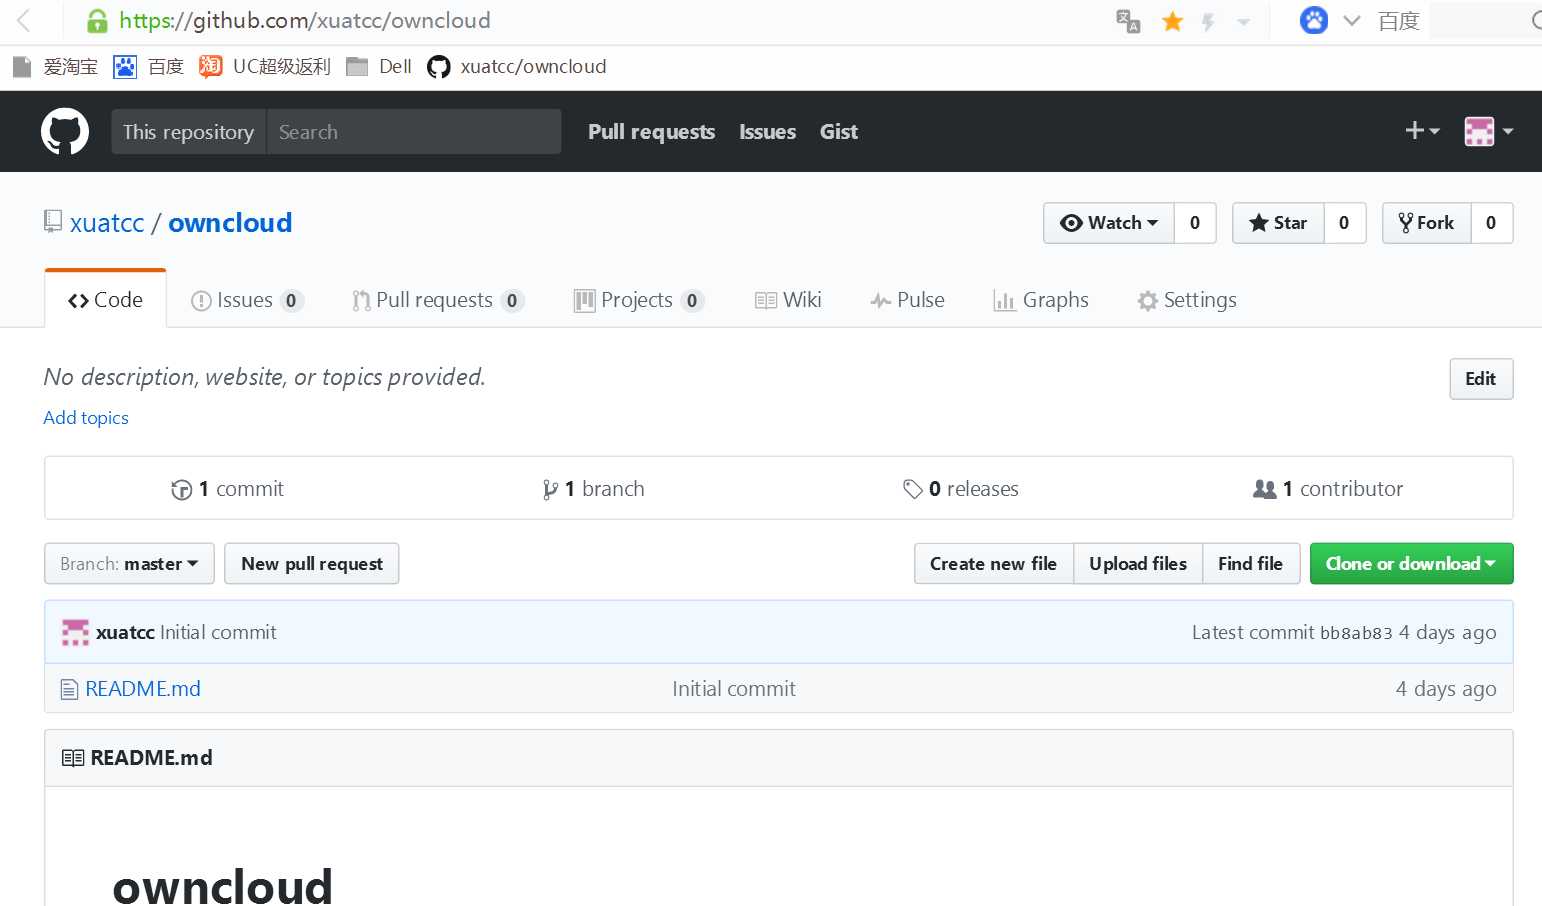
Task: Click xuatcc author name in commit bar
Action: (x=125, y=632)
